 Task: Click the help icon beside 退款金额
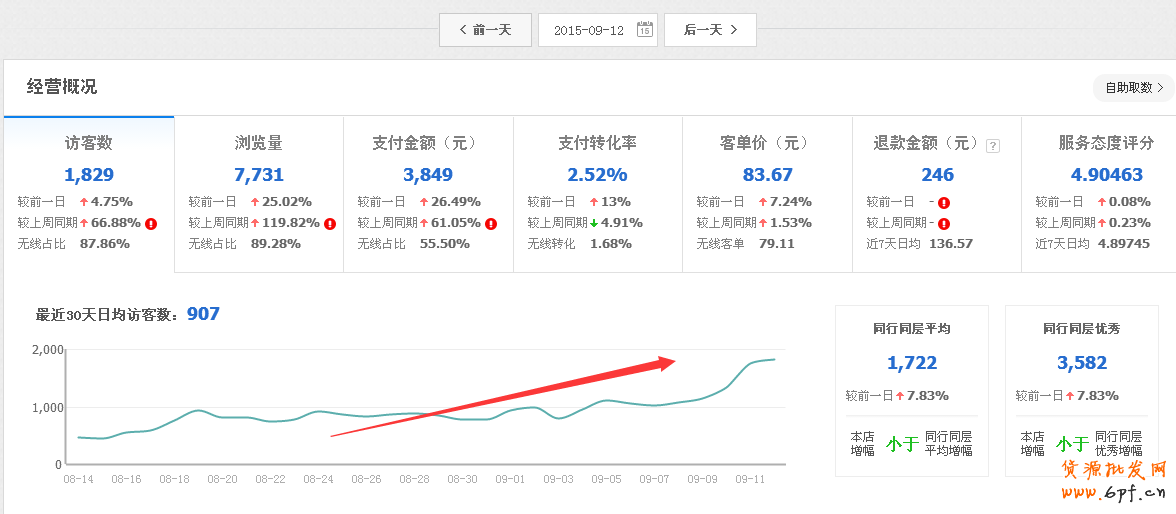(993, 146)
